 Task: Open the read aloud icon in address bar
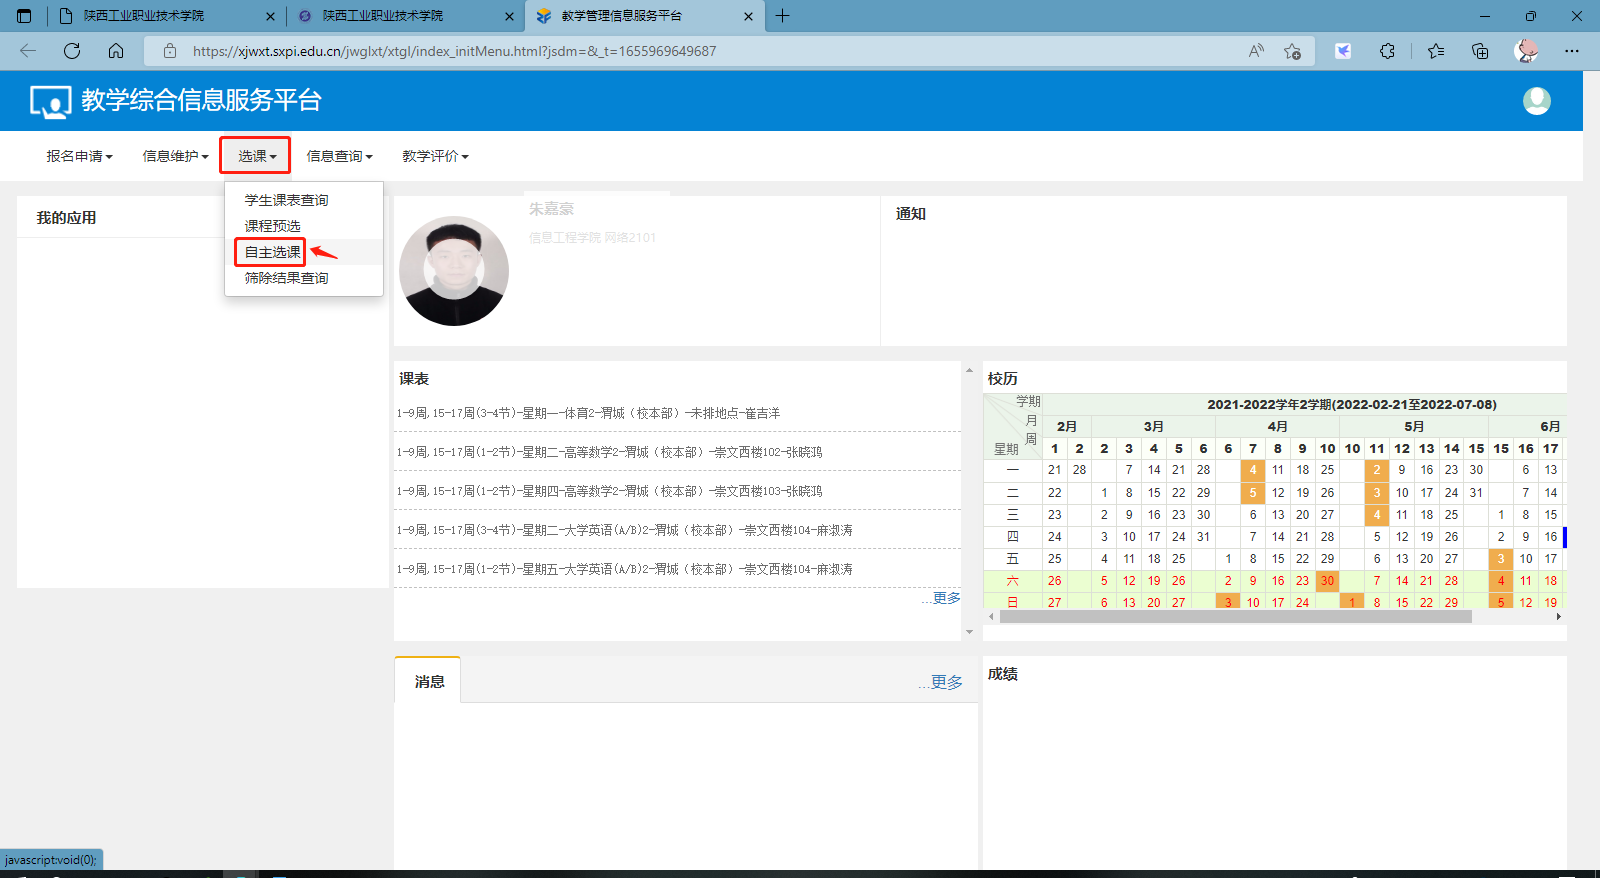coord(1256,51)
